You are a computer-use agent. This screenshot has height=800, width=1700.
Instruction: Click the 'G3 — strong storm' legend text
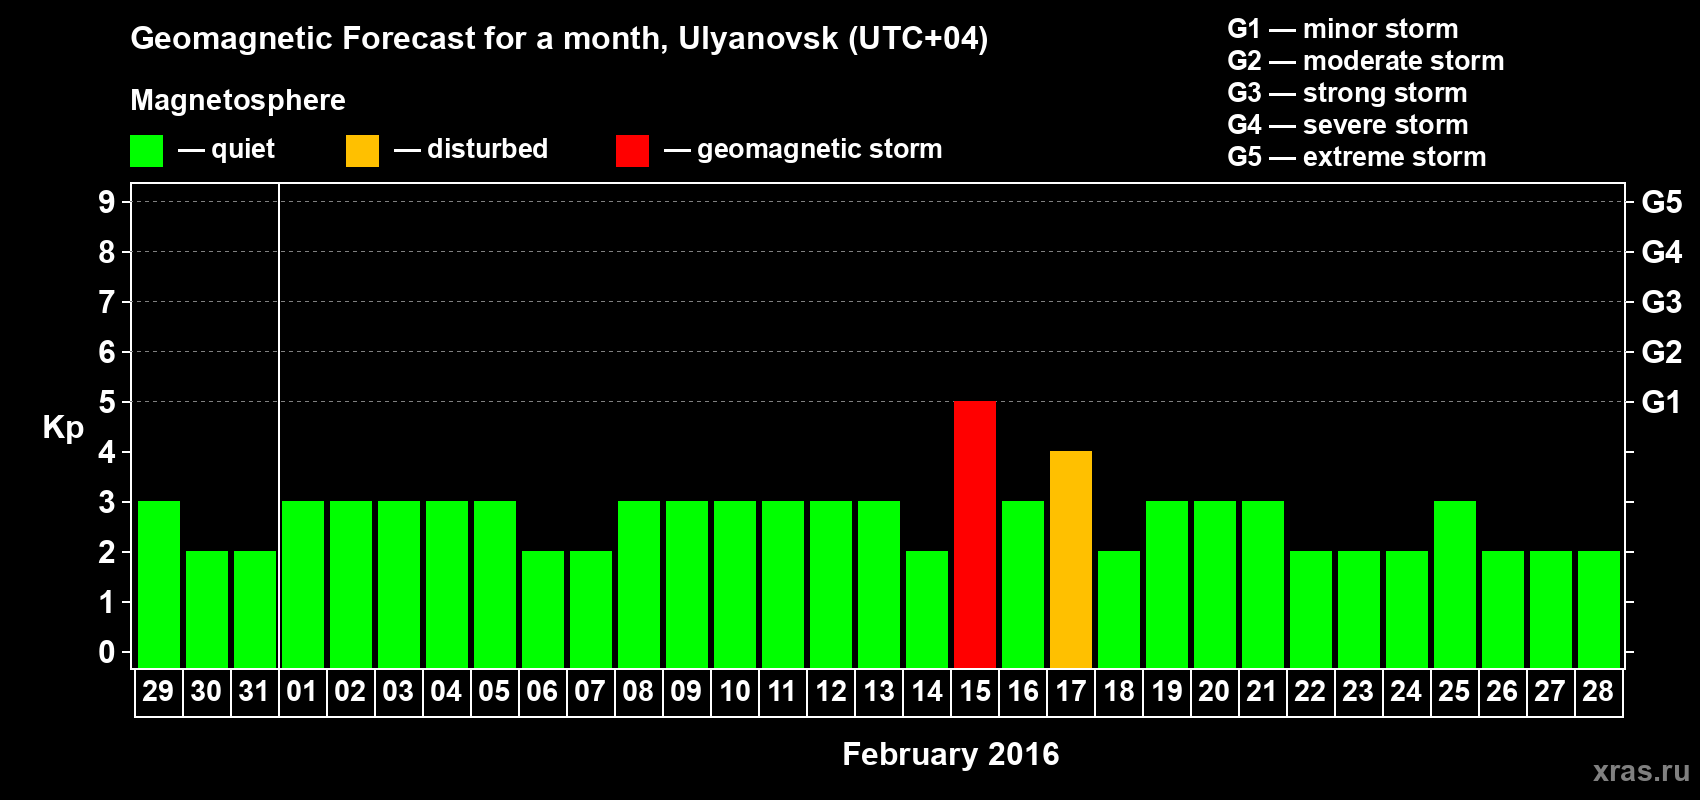tap(1347, 93)
